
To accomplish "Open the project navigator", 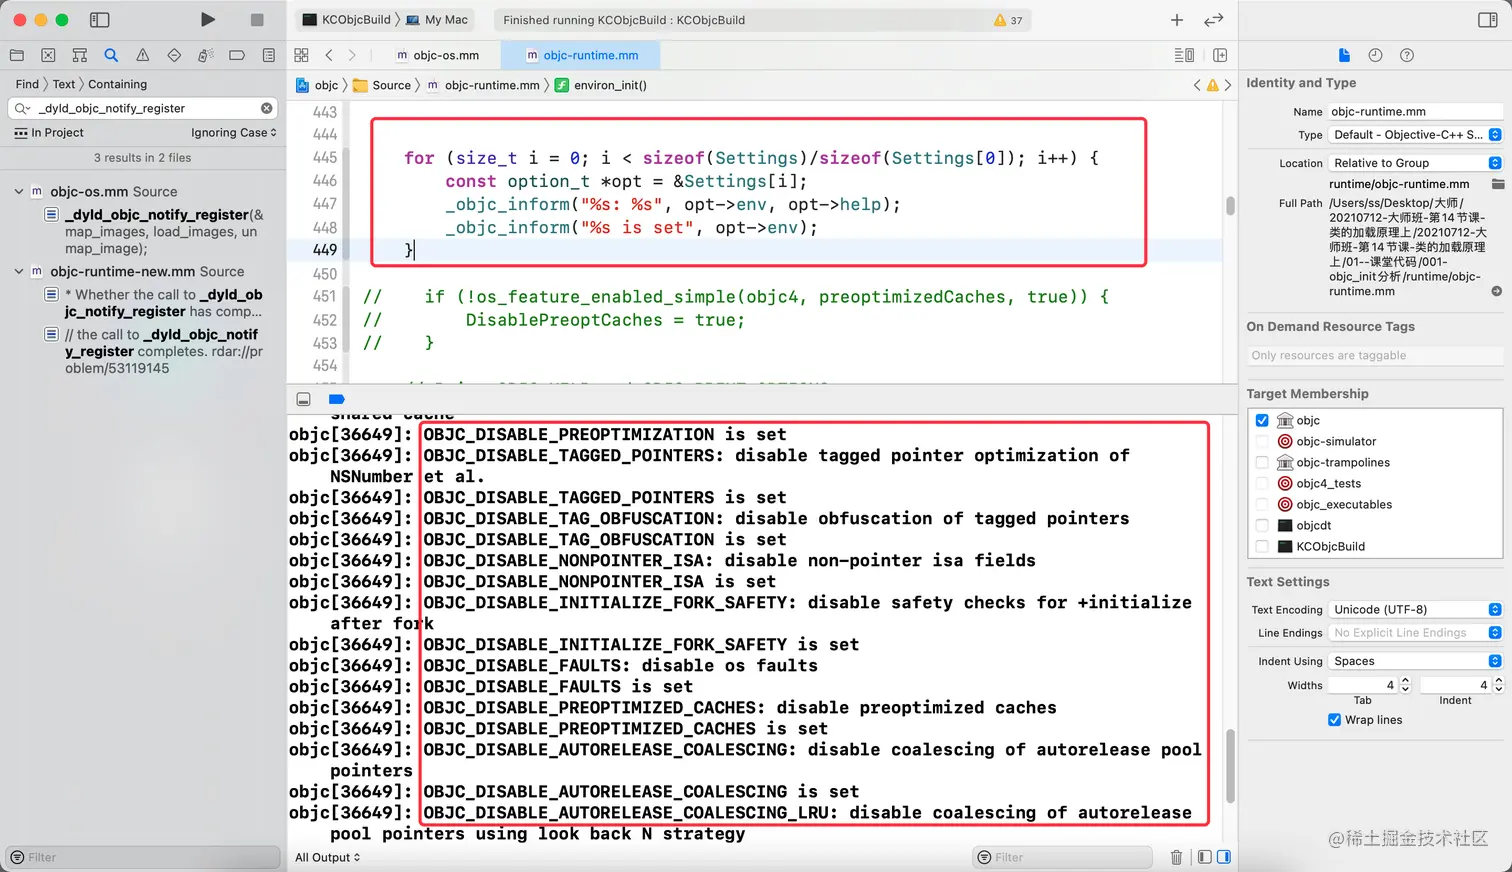I will coord(16,56).
